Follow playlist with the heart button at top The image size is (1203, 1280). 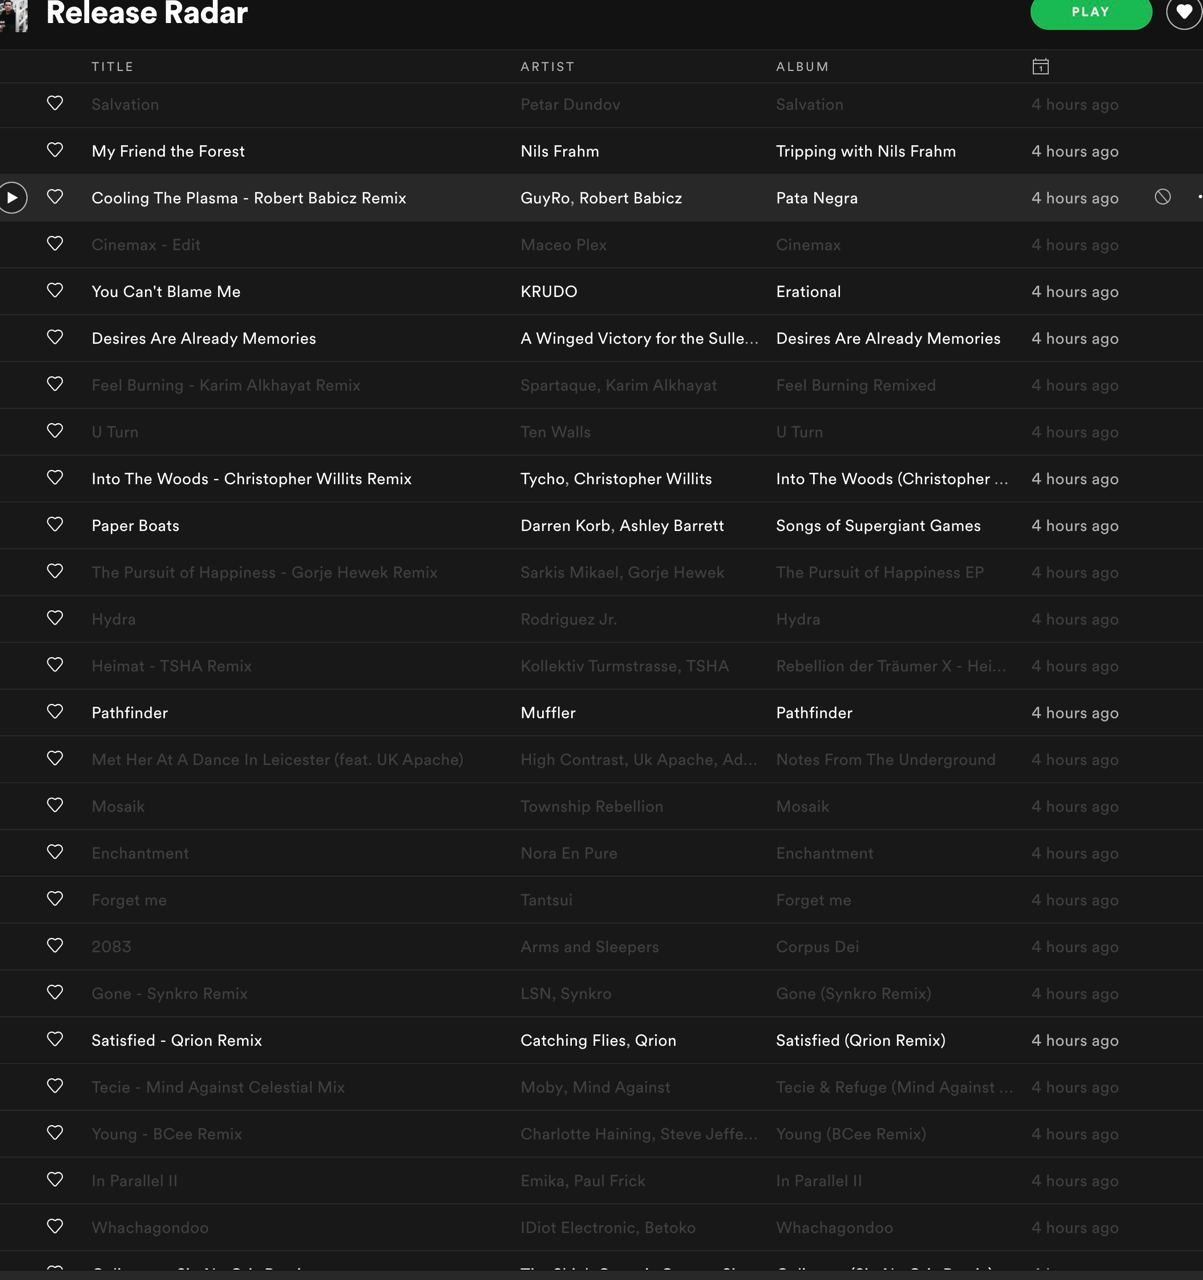1184,13
